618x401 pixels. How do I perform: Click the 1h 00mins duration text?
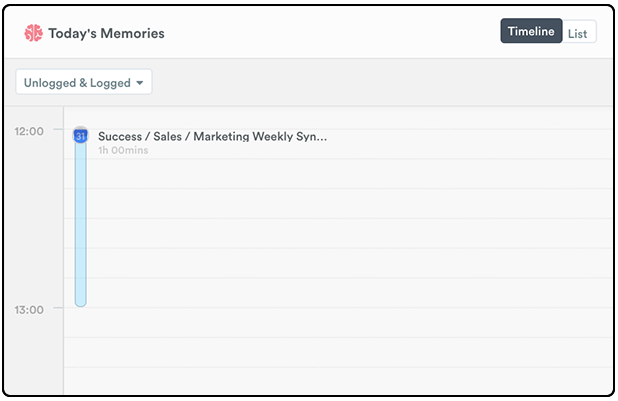pyautogui.click(x=123, y=150)
